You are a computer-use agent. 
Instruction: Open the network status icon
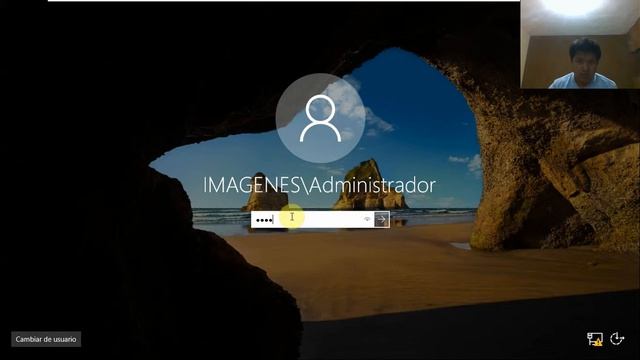click(x=594, y=339)
